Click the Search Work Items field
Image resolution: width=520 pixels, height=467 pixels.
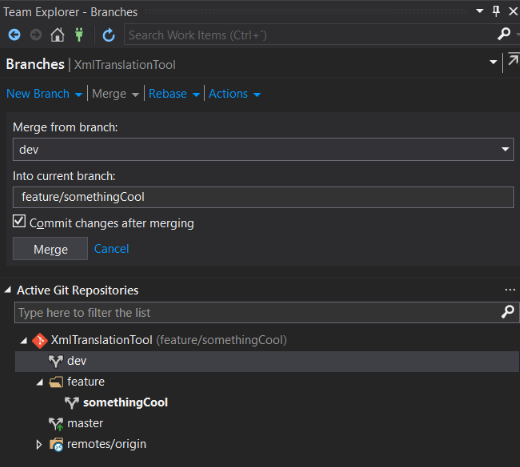coord(310,35)
